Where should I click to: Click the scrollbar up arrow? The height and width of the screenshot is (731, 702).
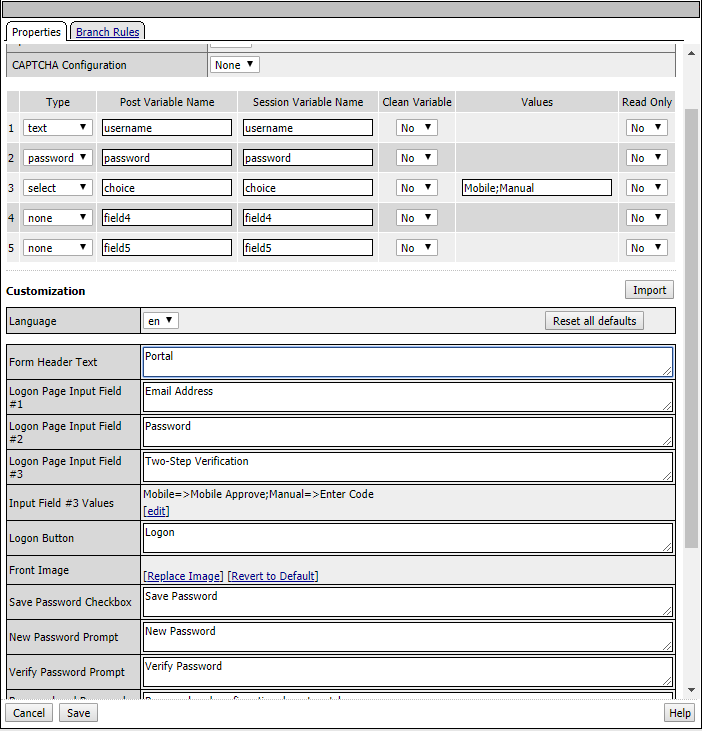click(691, 53)
